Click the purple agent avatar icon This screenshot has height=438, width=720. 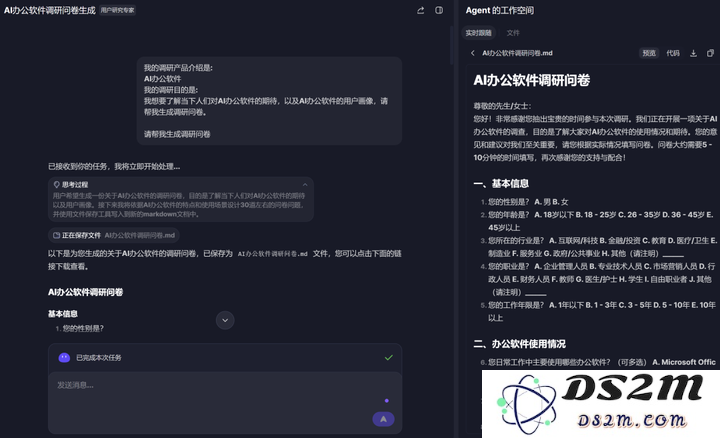(x=64, y=357)
